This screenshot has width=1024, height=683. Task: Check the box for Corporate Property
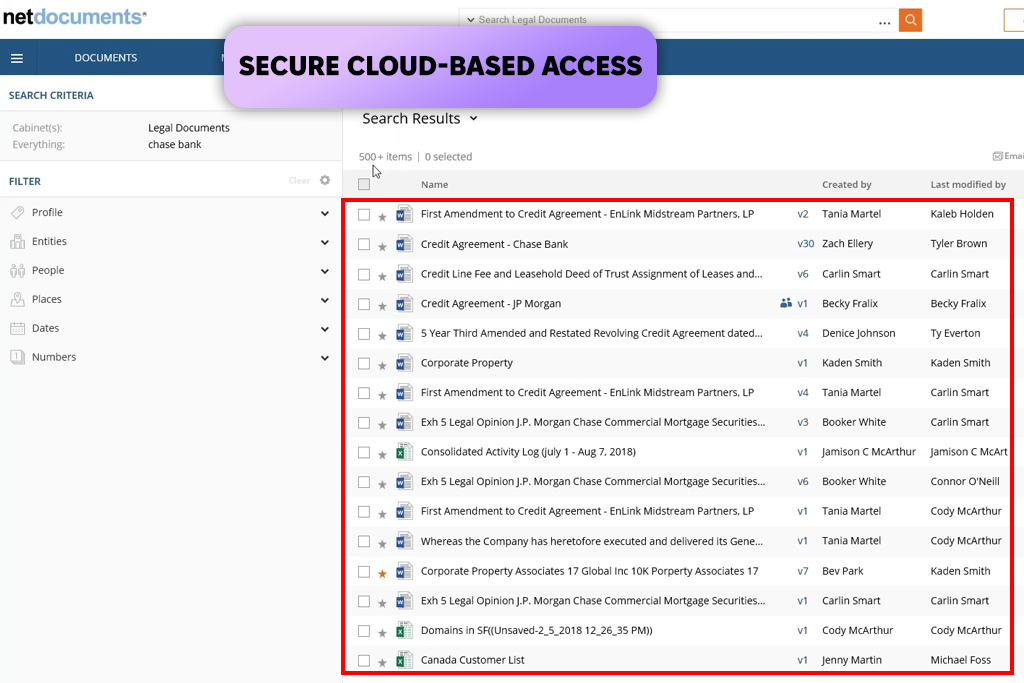pos(364,363)
